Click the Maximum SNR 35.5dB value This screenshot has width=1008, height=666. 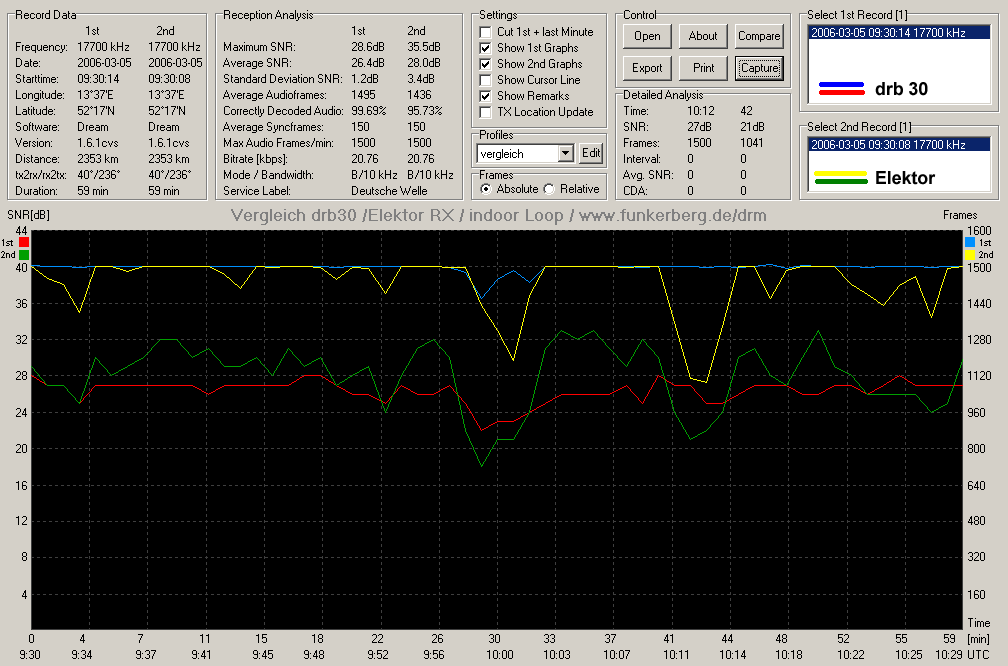coord(424,47)
